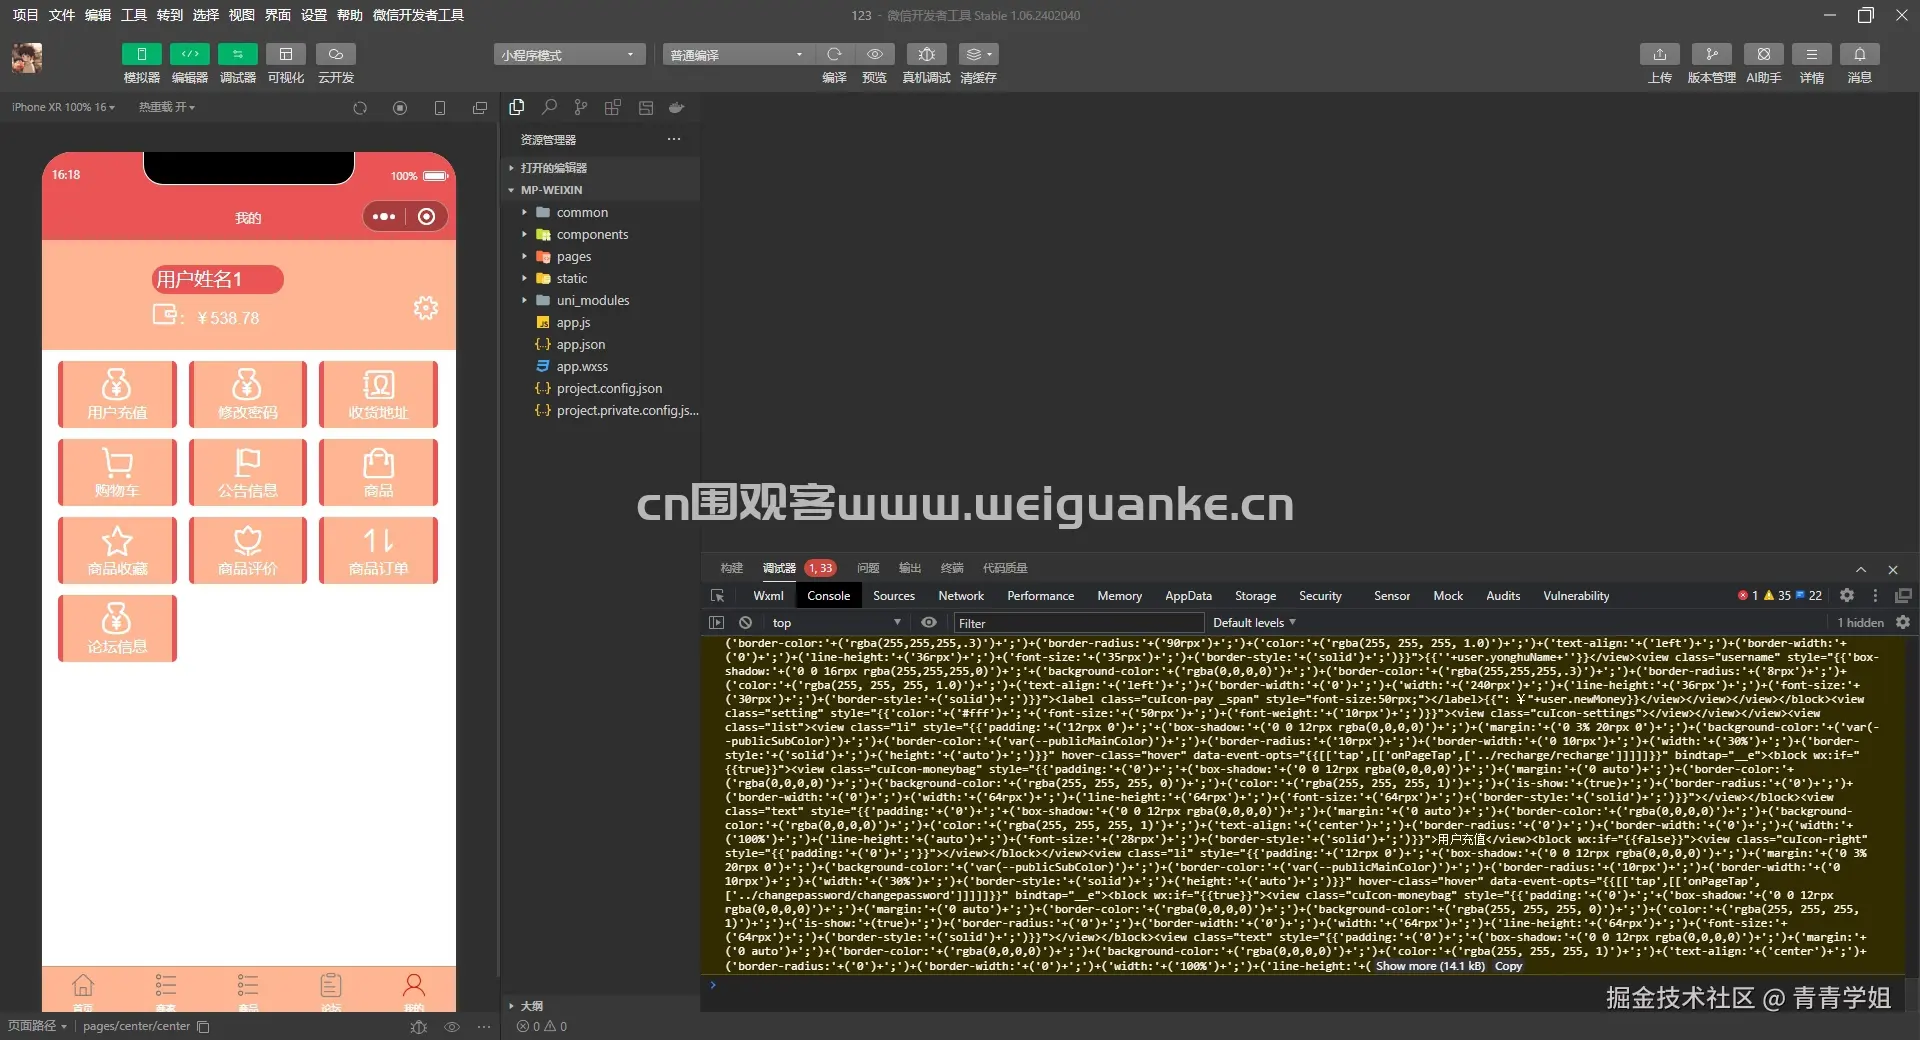Open 版本管理 version control
The height and width of the screenshot is (1040, 1920).
coord(1712,54)
